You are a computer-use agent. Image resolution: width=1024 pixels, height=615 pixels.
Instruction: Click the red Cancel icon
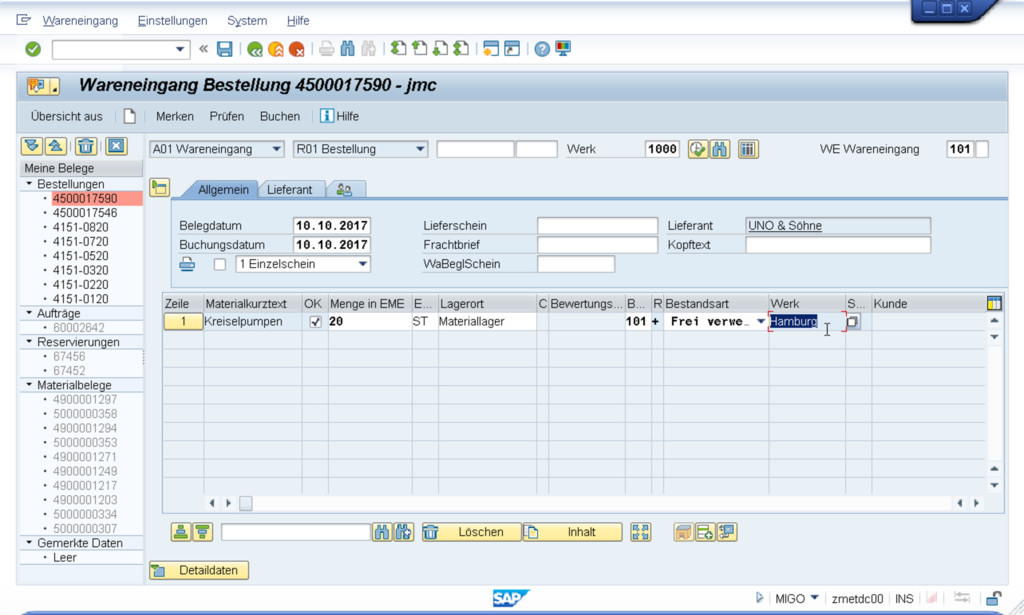[x=296, y=49]
